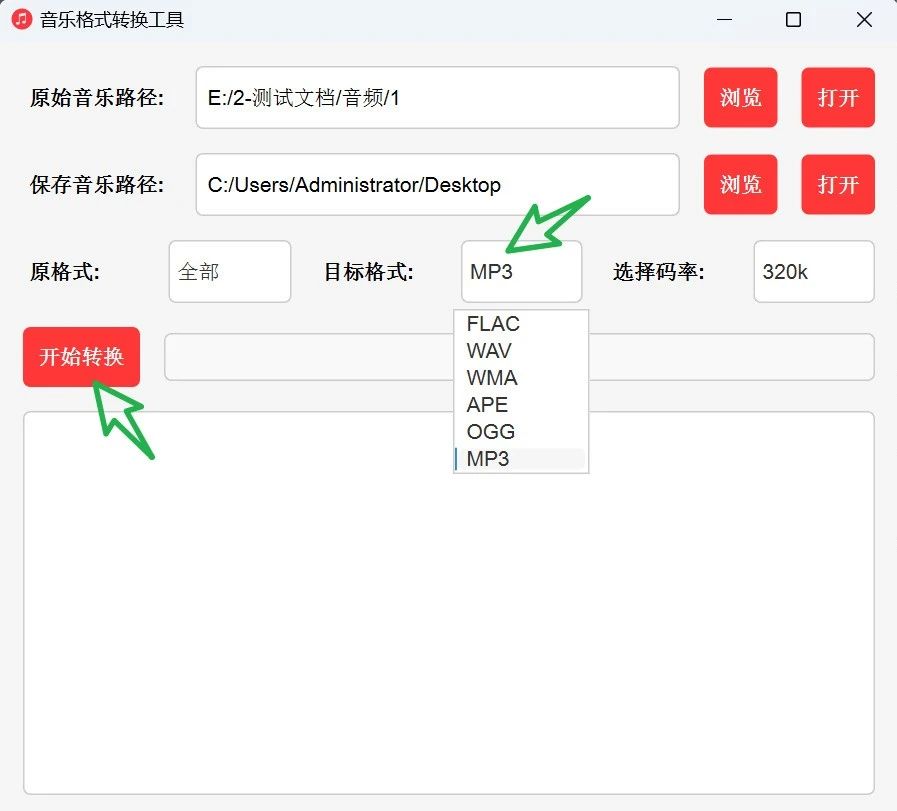897x811 pixels.
Task: Click the 原始音乐路径 label
Action: (x=97, y=98)
